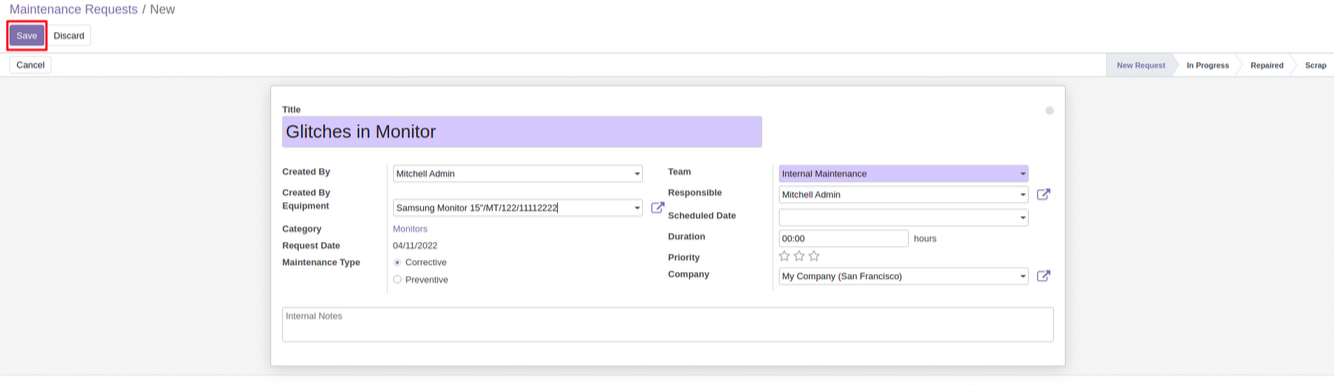Click the Responsible label

695,193
